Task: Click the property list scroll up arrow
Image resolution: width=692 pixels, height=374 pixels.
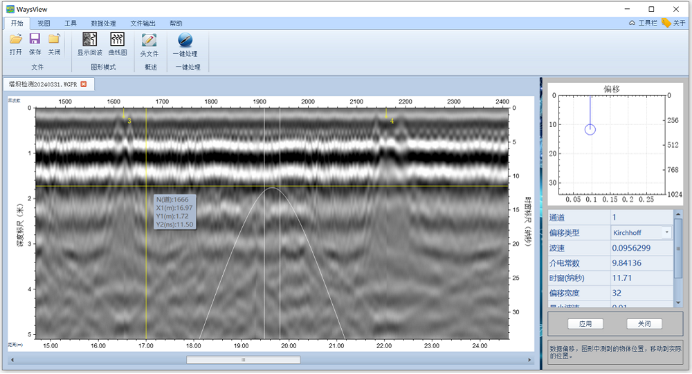Action: pyautogui.click(x=678, y=214)
